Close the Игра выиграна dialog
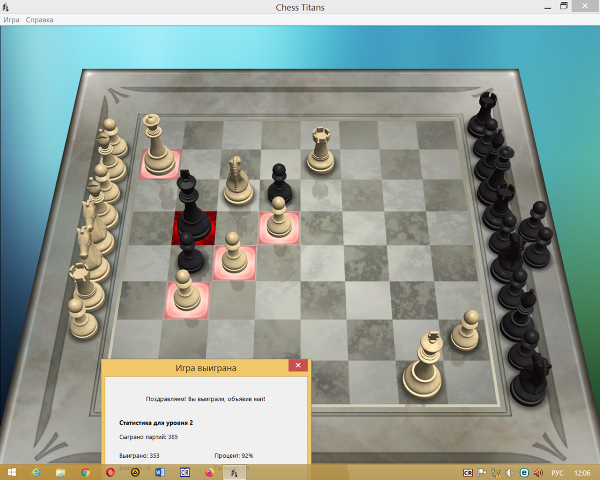 [x=298, y=367]
